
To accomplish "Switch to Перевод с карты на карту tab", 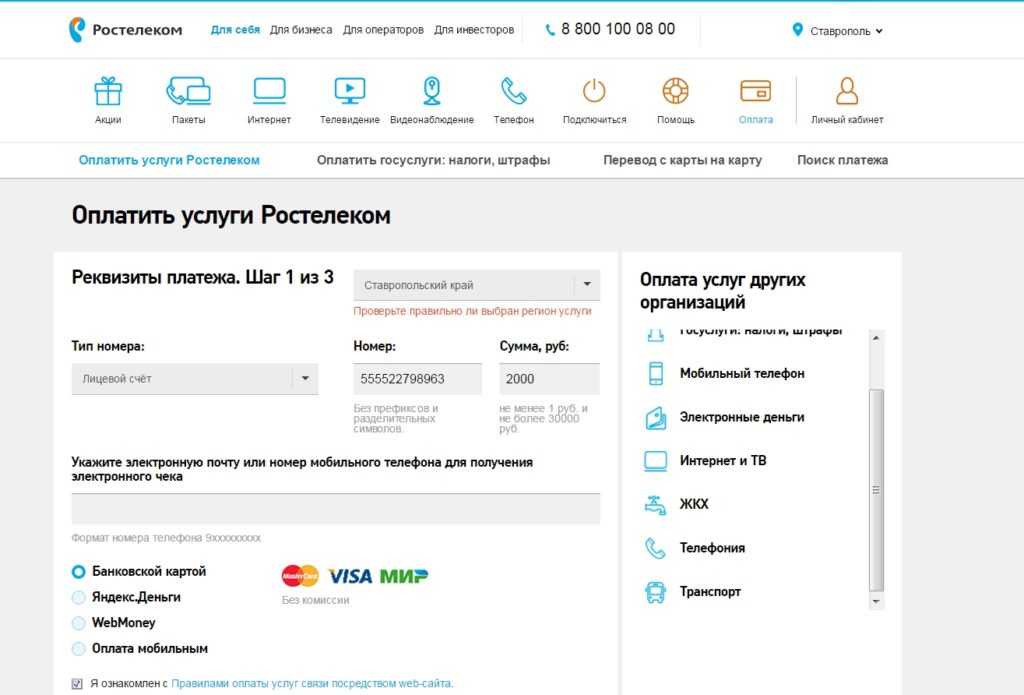I will coord(682,160).
